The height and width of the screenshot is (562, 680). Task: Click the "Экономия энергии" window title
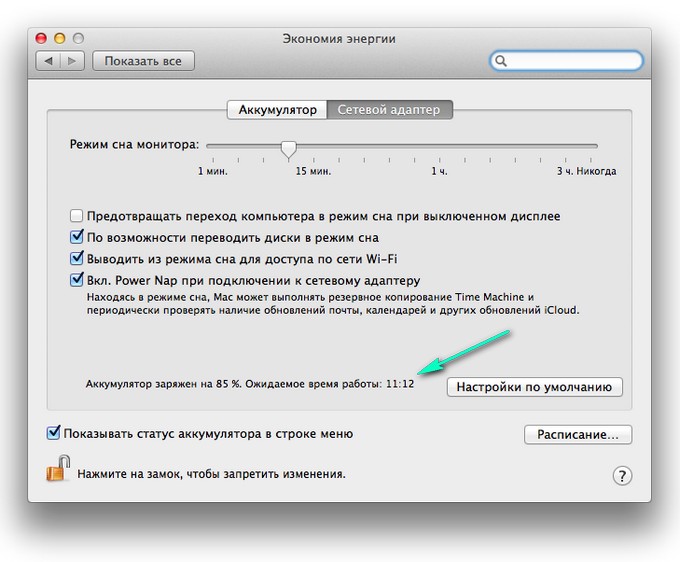tap(339, 39)
